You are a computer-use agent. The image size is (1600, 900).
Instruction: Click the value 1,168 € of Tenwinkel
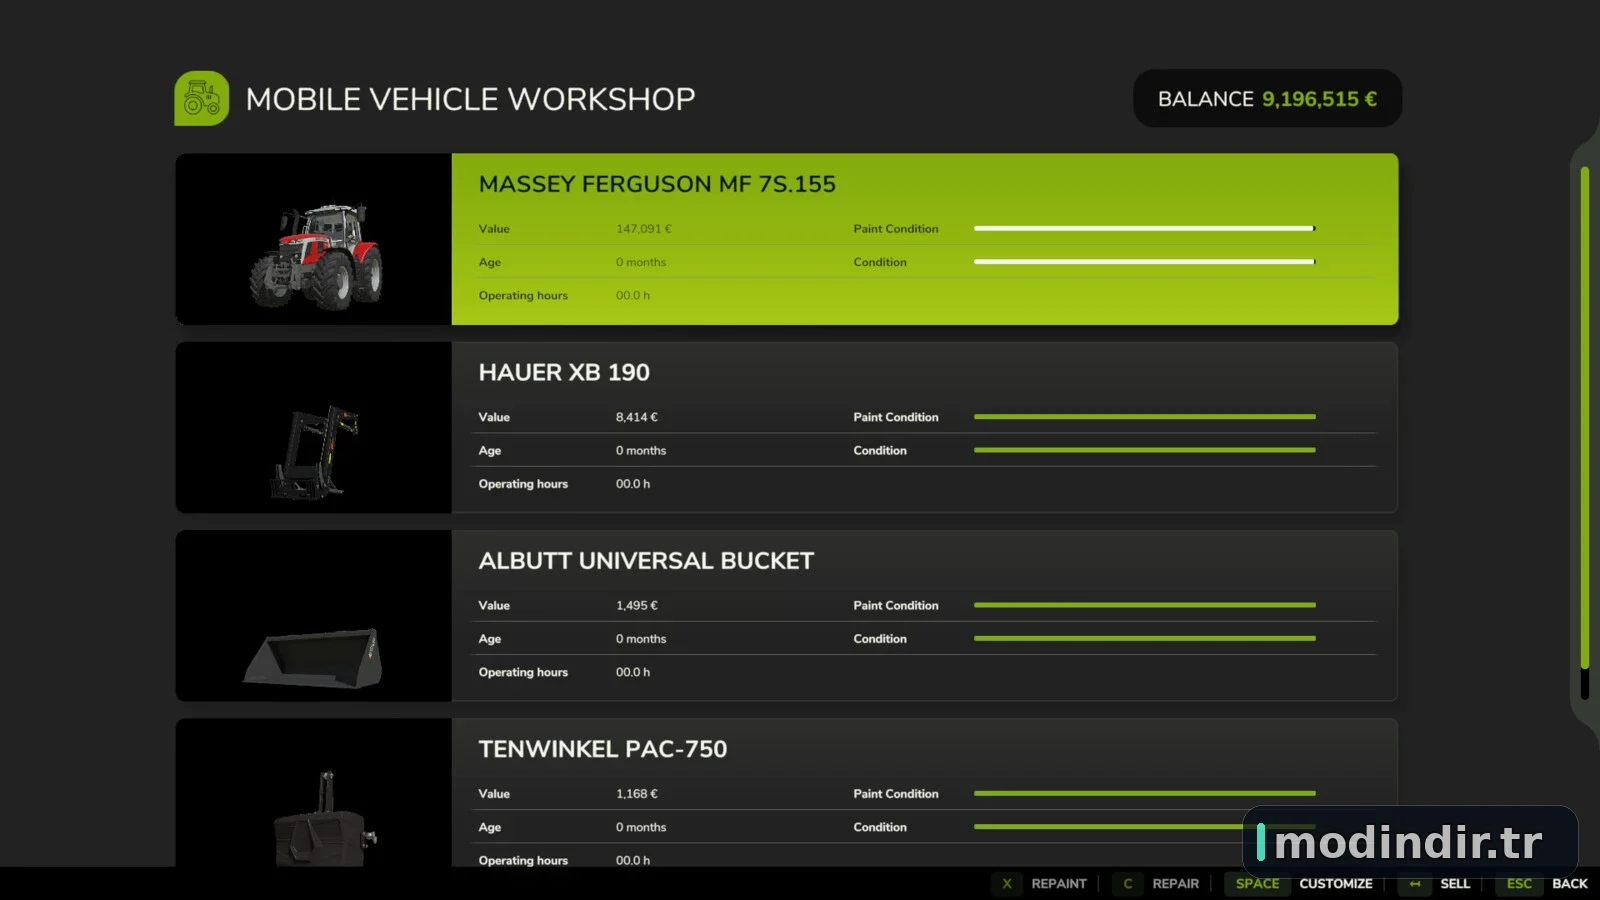[637, 793]
